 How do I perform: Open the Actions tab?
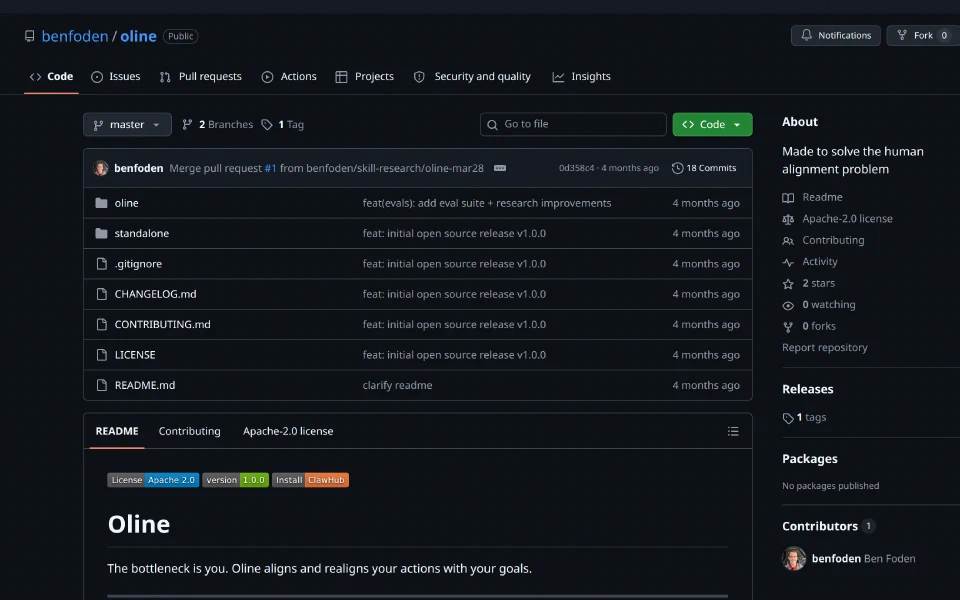point(289,77)
